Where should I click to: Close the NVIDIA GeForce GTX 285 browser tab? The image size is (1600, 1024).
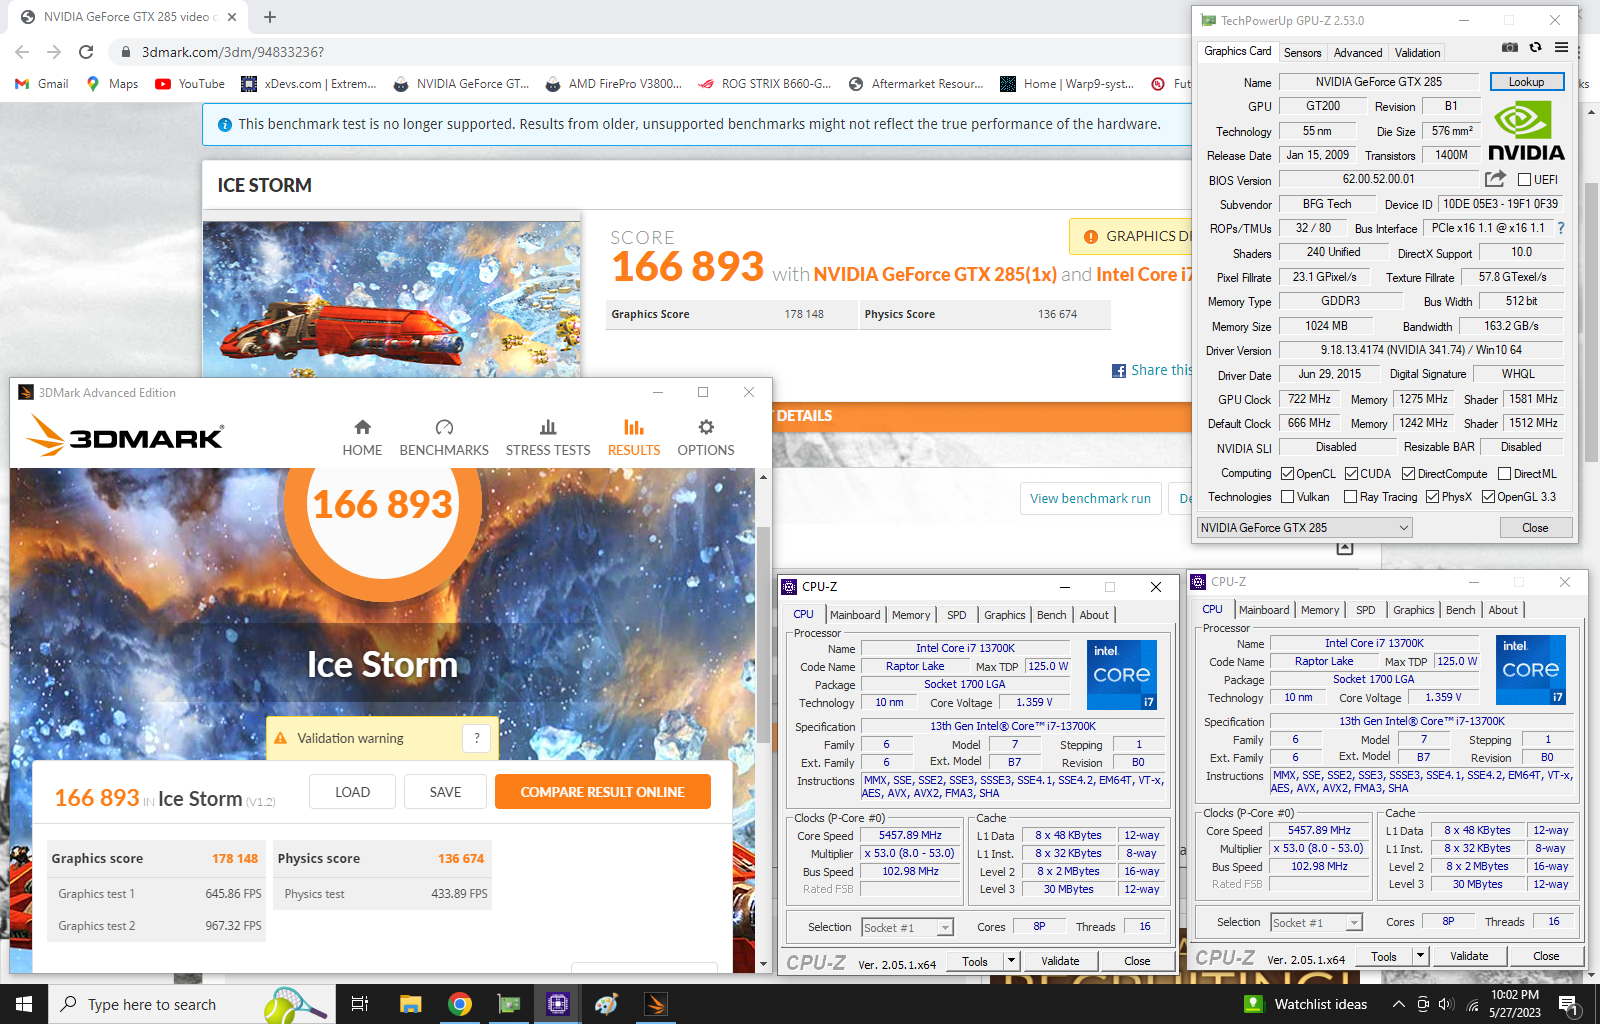pos(232,17)
